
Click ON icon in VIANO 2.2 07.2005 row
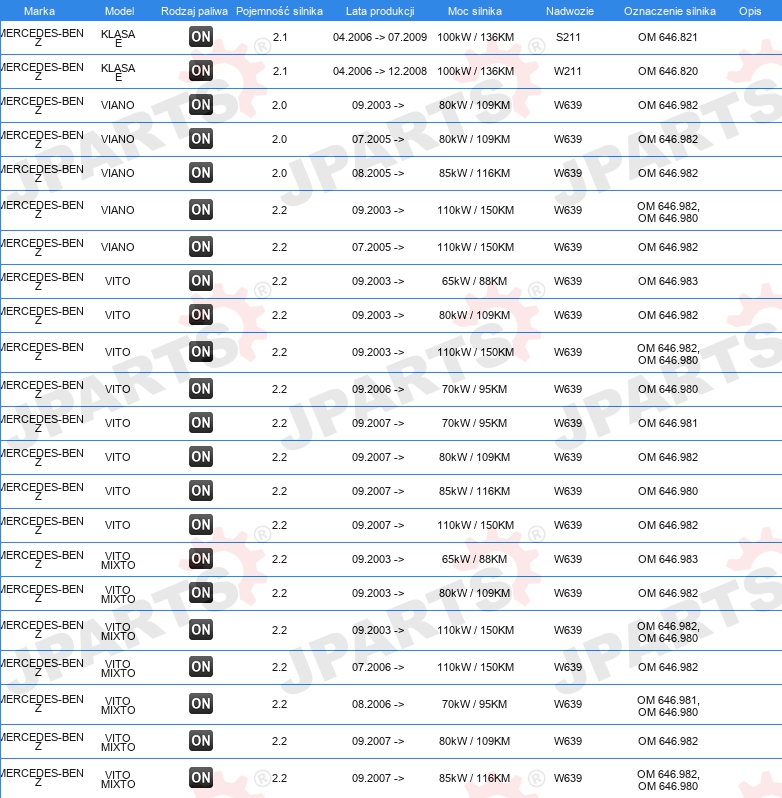tap(200, 247)
